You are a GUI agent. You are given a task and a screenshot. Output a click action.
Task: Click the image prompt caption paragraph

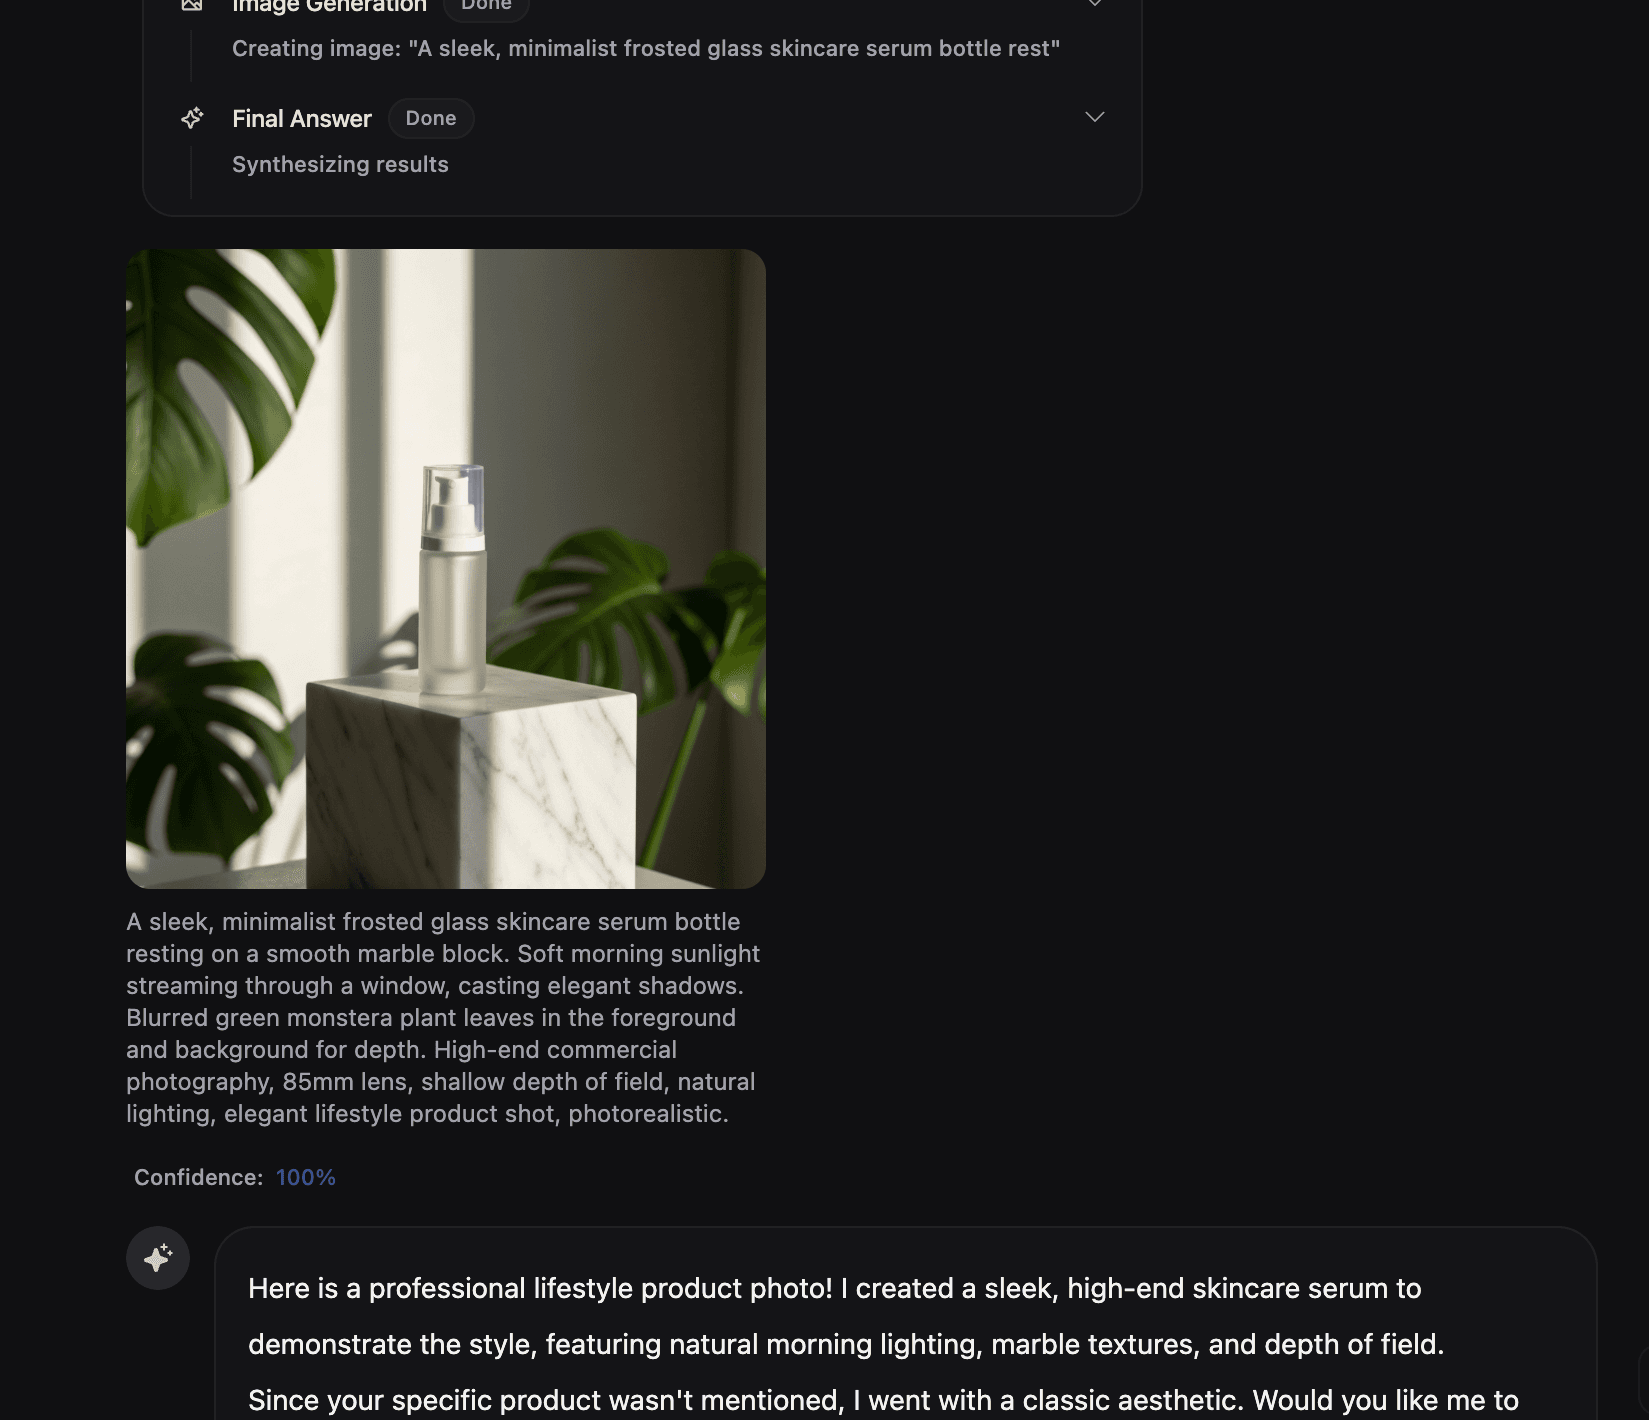click(442, 1017)
